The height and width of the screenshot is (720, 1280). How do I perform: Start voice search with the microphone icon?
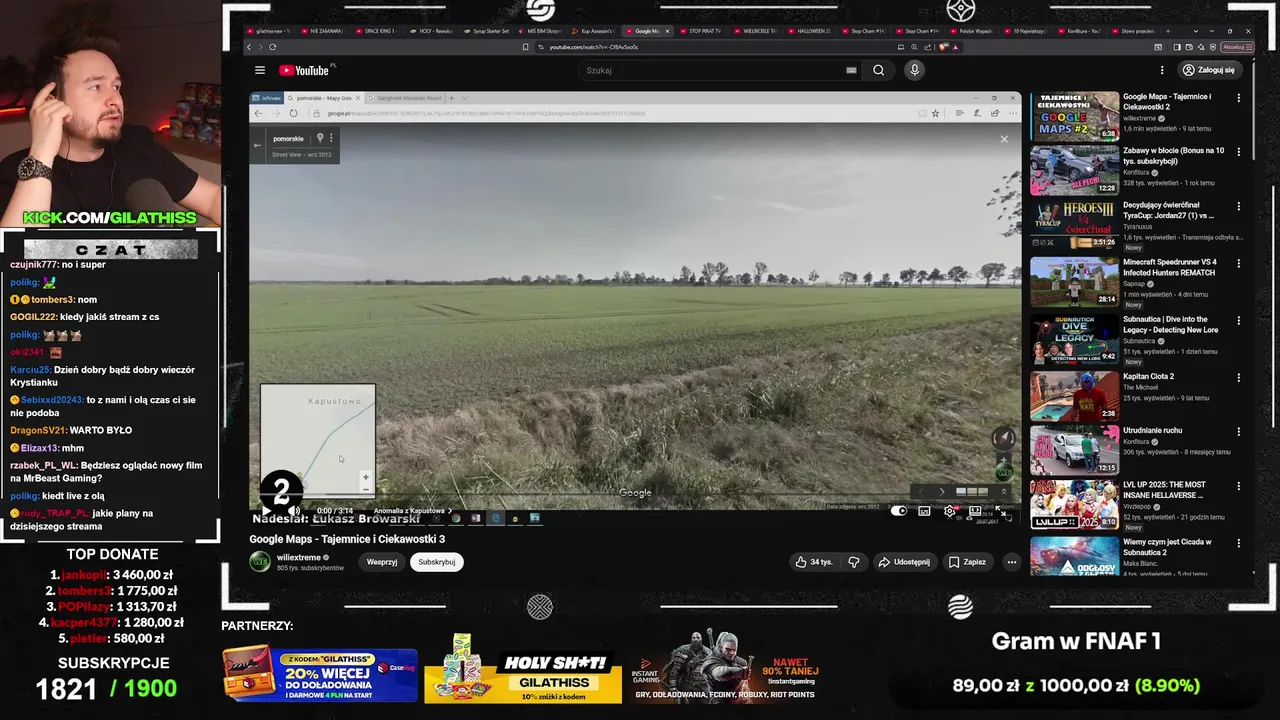914,70
